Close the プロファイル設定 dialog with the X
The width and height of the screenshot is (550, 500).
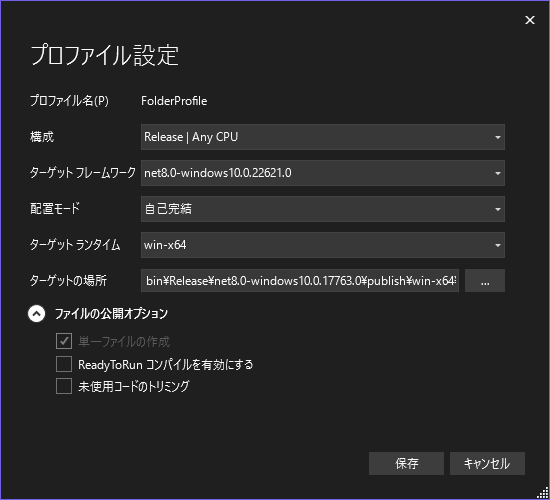530,20
